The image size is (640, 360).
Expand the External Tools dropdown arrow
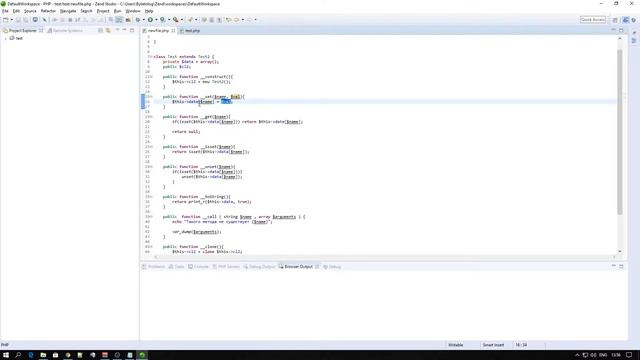pyautogui.click(x=182, y=20)
